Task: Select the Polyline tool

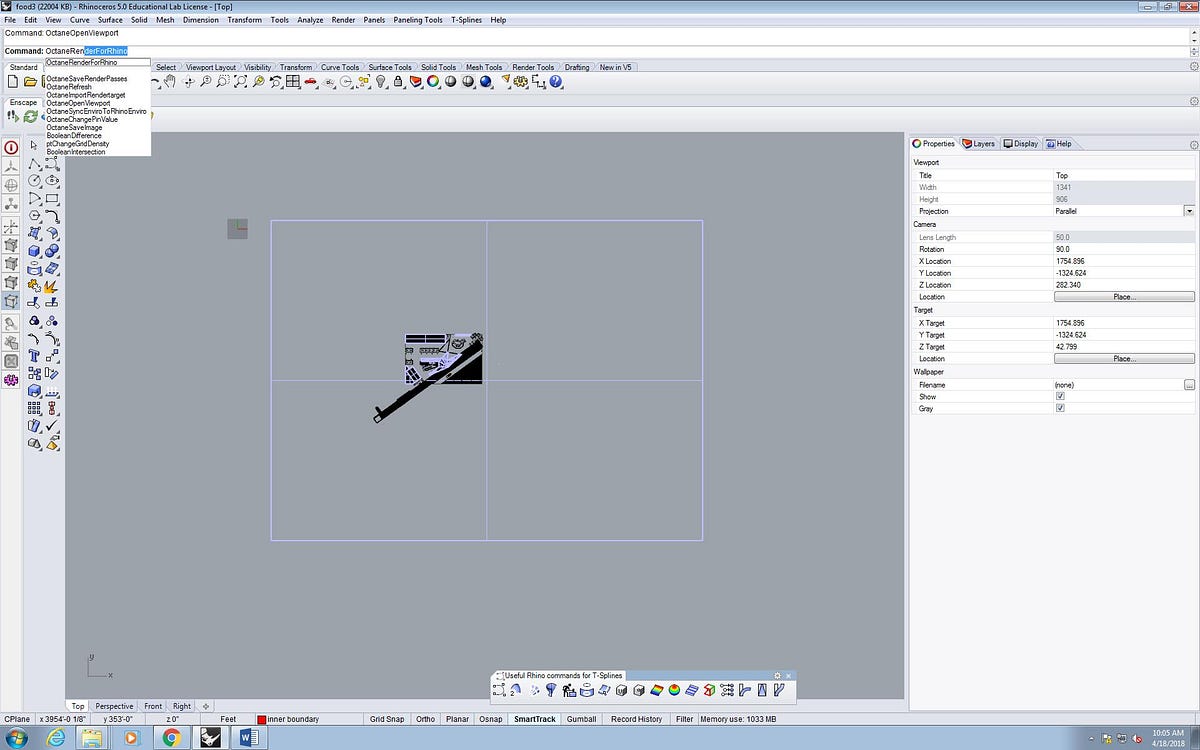Action: click(x=34, y=163)
